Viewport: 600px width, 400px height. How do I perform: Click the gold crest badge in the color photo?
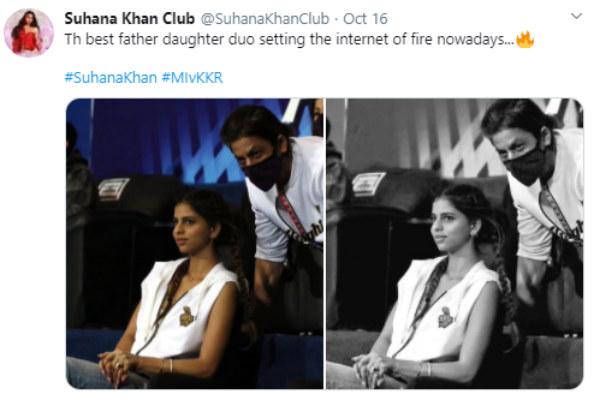pos(186,316)
